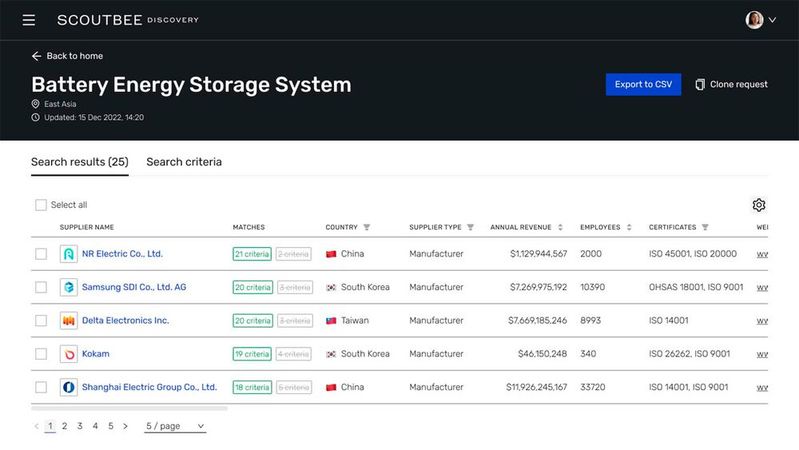This screenshot has width=799, height=450.
Task: Open Delta Electronics Inc. supplier link
Action: point(125,321)
